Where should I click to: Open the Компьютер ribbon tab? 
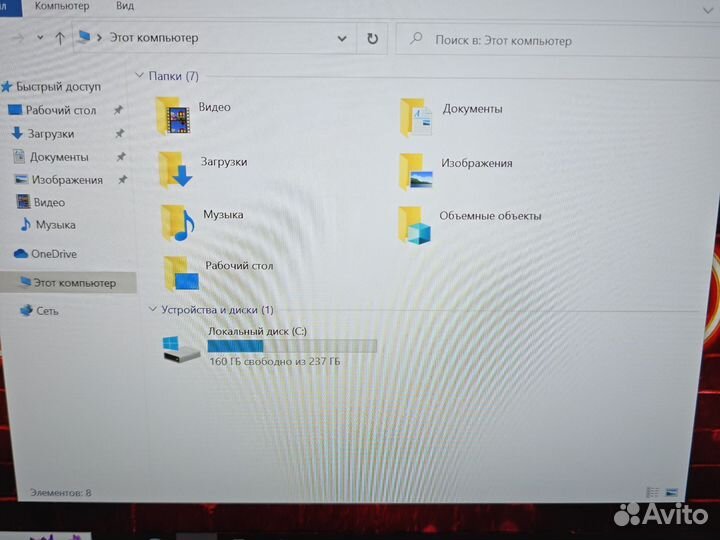point(62,6)
